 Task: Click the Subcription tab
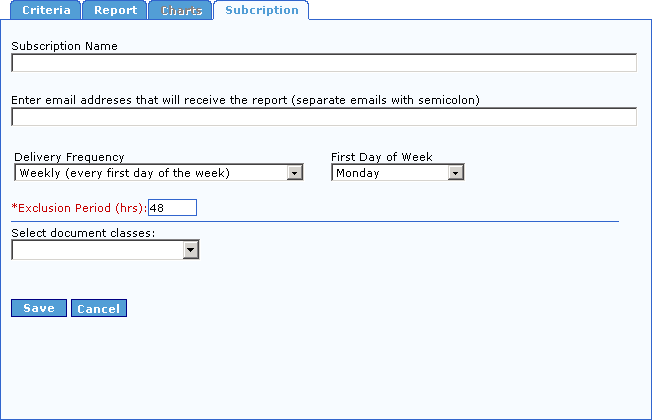coord(261,11)
